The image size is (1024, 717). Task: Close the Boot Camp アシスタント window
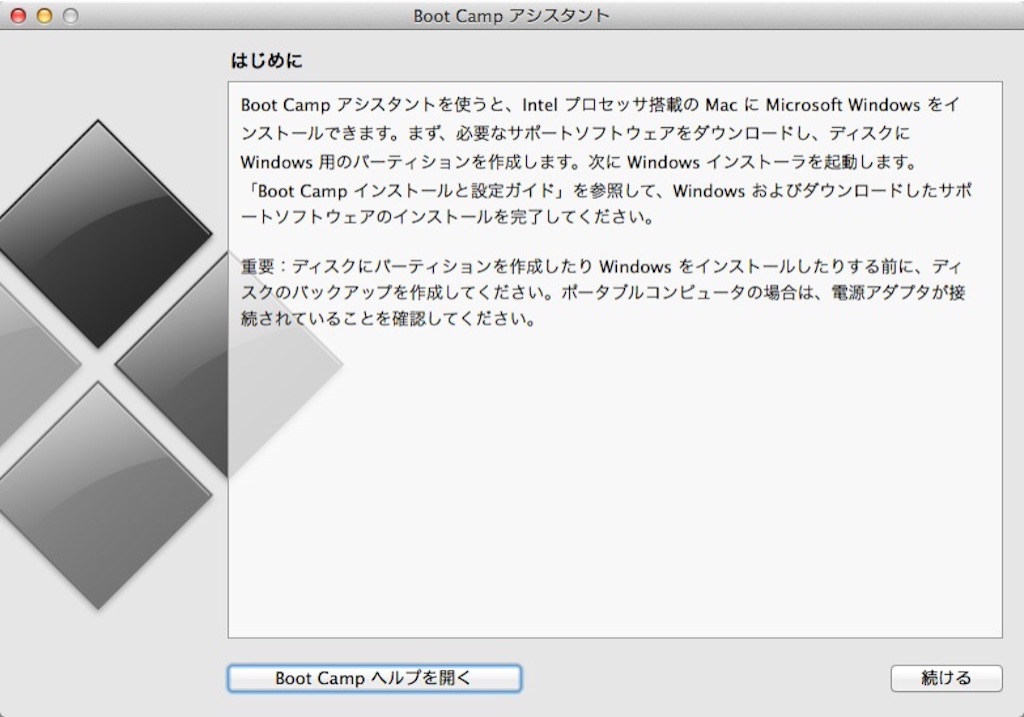[18, 16]
